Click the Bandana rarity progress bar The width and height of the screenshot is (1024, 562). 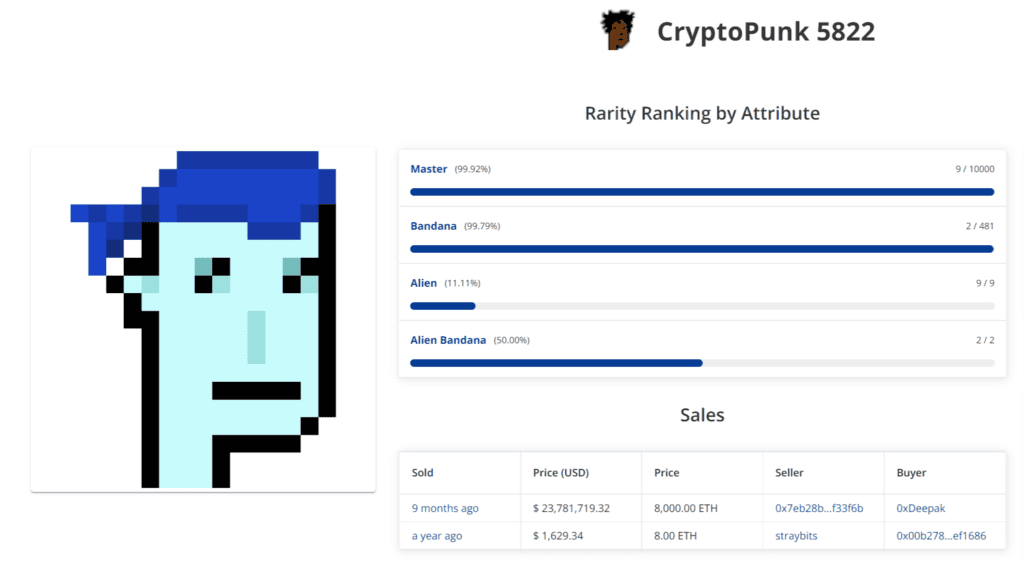(702, 249)
